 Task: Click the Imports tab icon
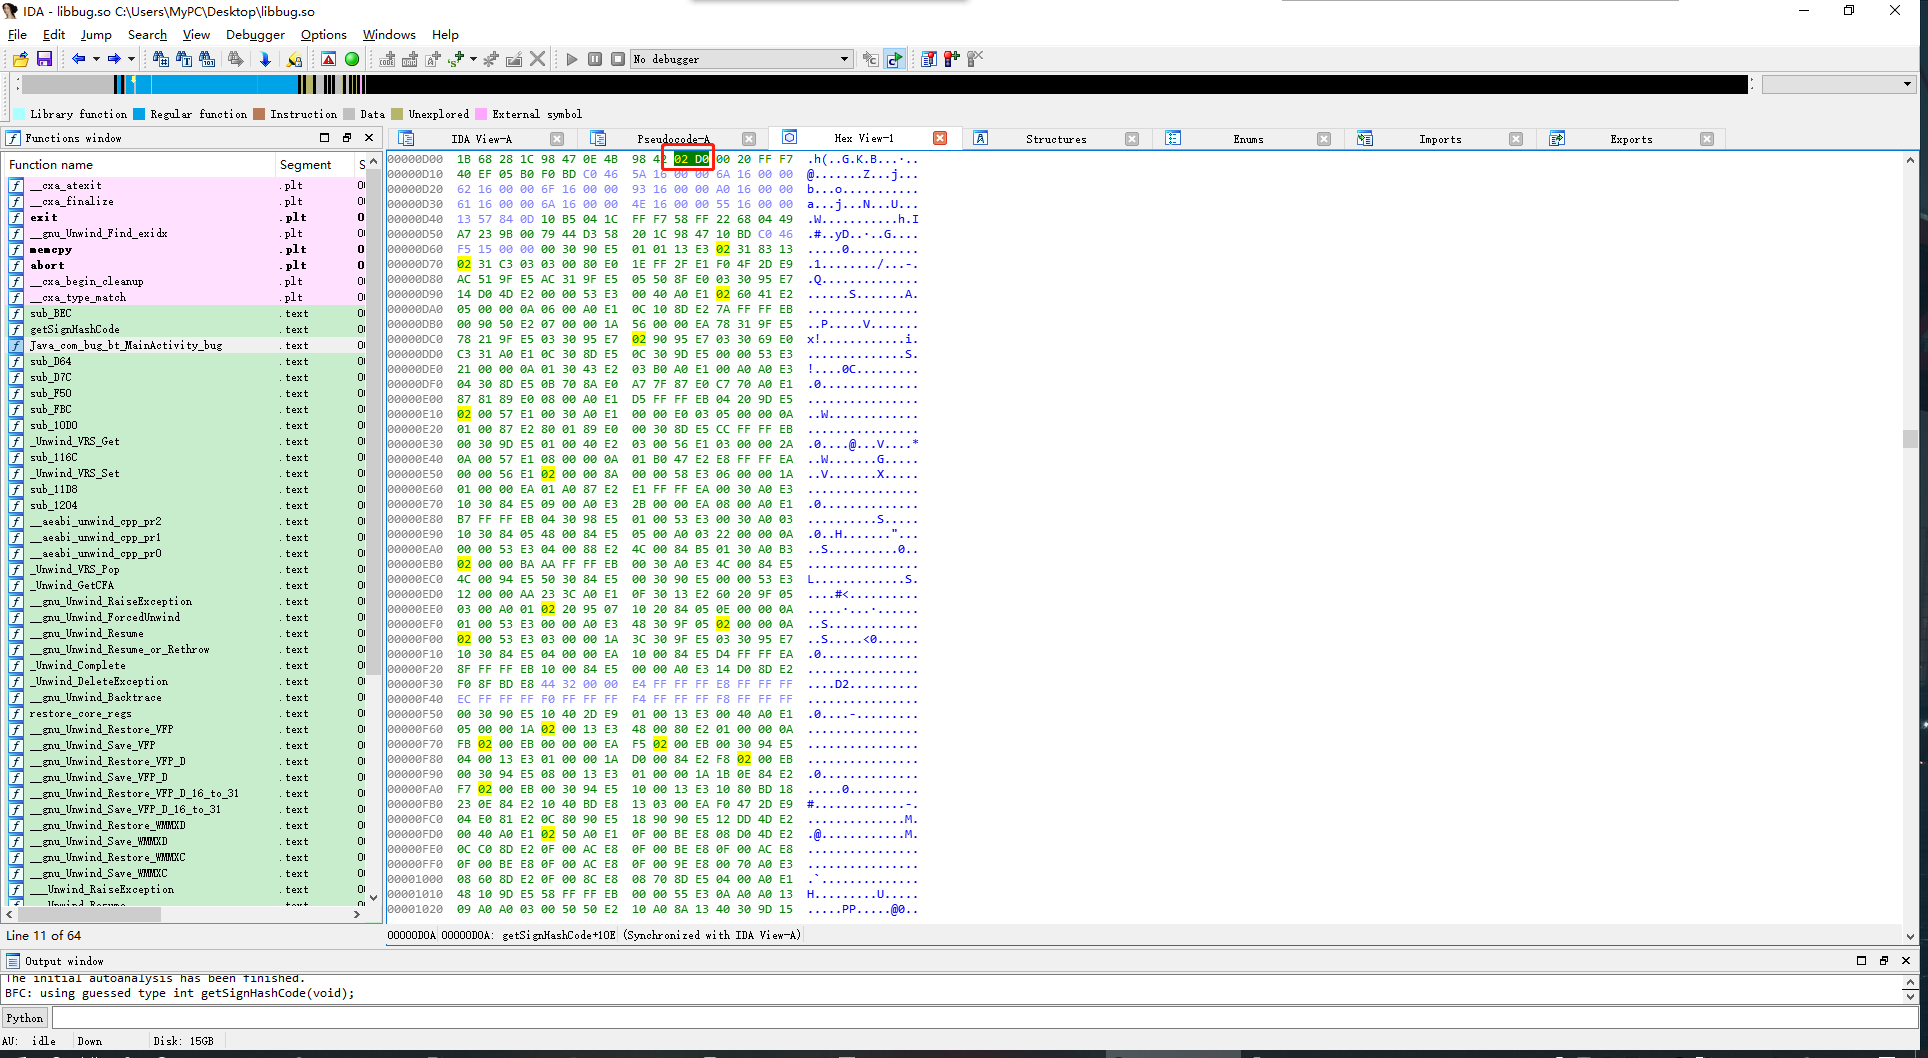coord(1365,138)
